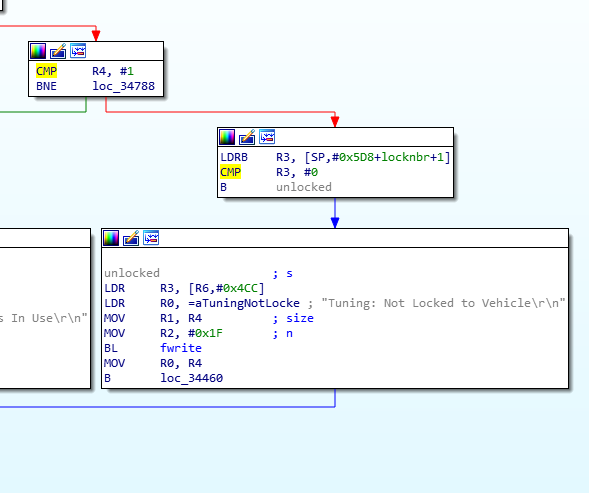The image size is (589, 493).
Task: Click node color icon in CMP R4 block
Action: tap(38, 51)
